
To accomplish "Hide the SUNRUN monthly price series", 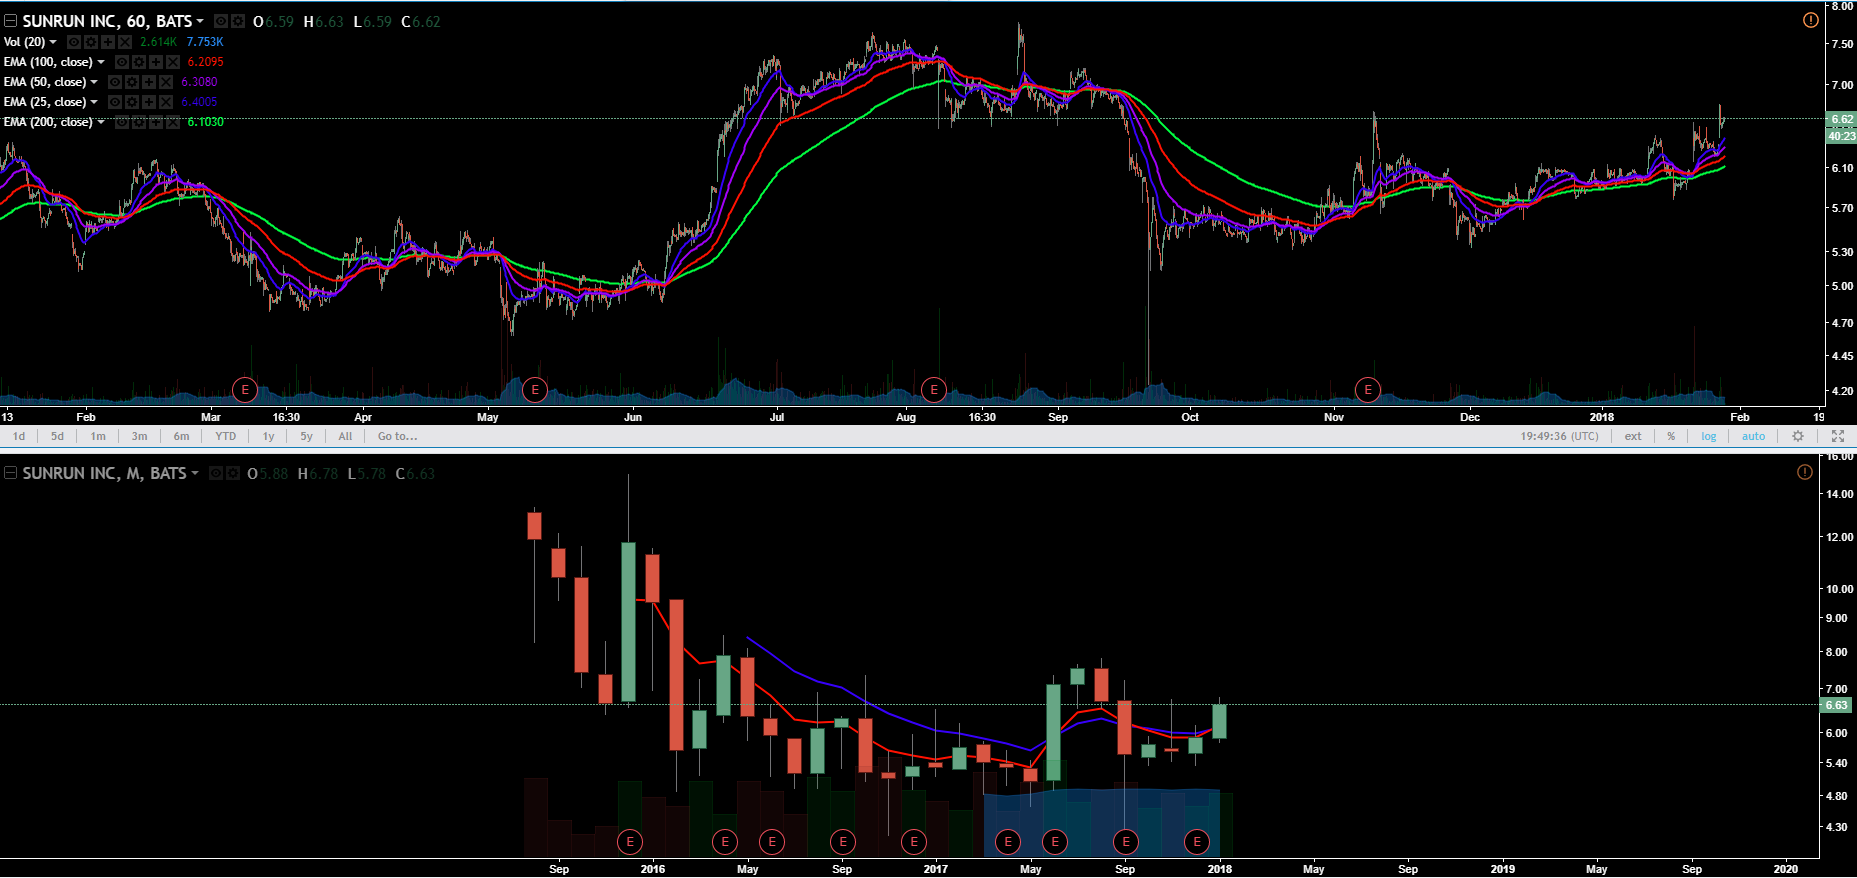I will (216, 473).
